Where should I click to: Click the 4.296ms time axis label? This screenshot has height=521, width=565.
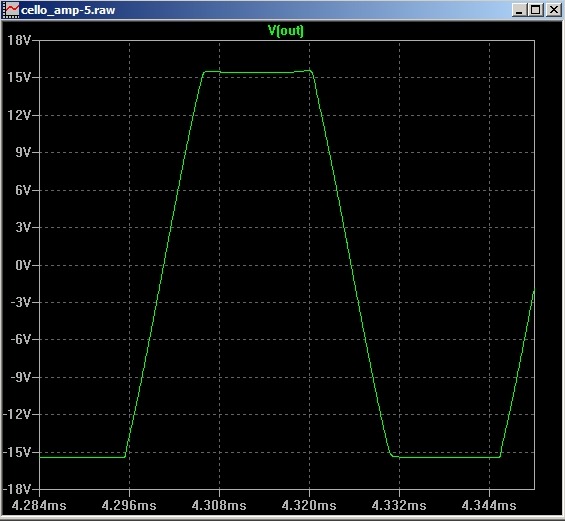(x=129, y=505)
